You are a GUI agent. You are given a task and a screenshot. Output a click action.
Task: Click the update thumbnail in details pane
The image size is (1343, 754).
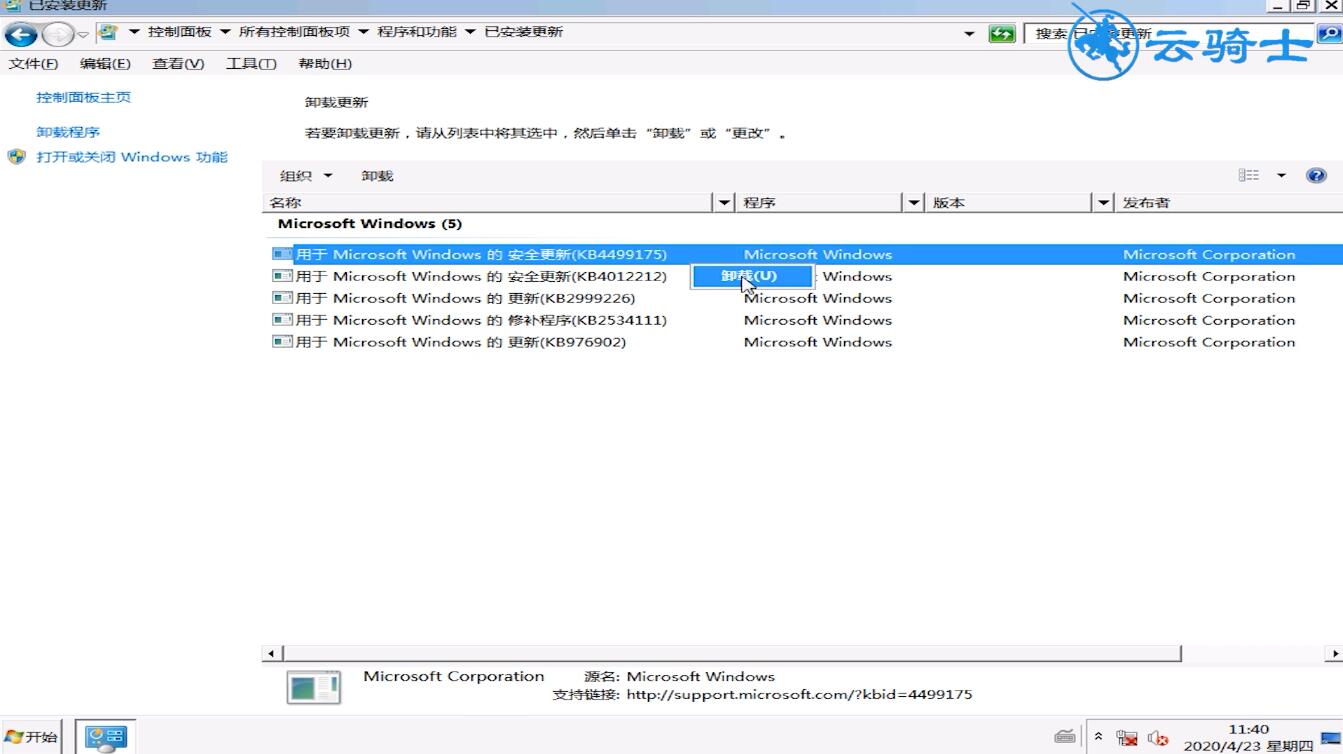click(x=313, y=687)
